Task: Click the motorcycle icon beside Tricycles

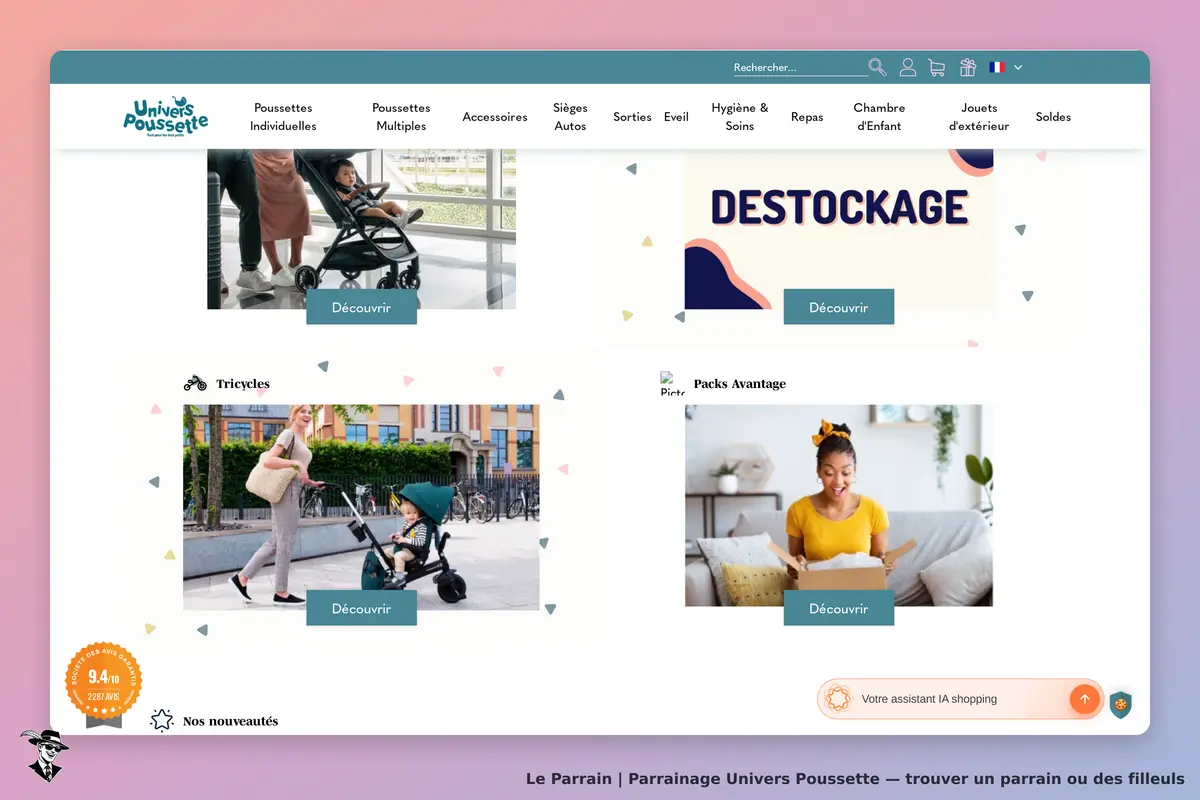Action: (x=195, y=383)
